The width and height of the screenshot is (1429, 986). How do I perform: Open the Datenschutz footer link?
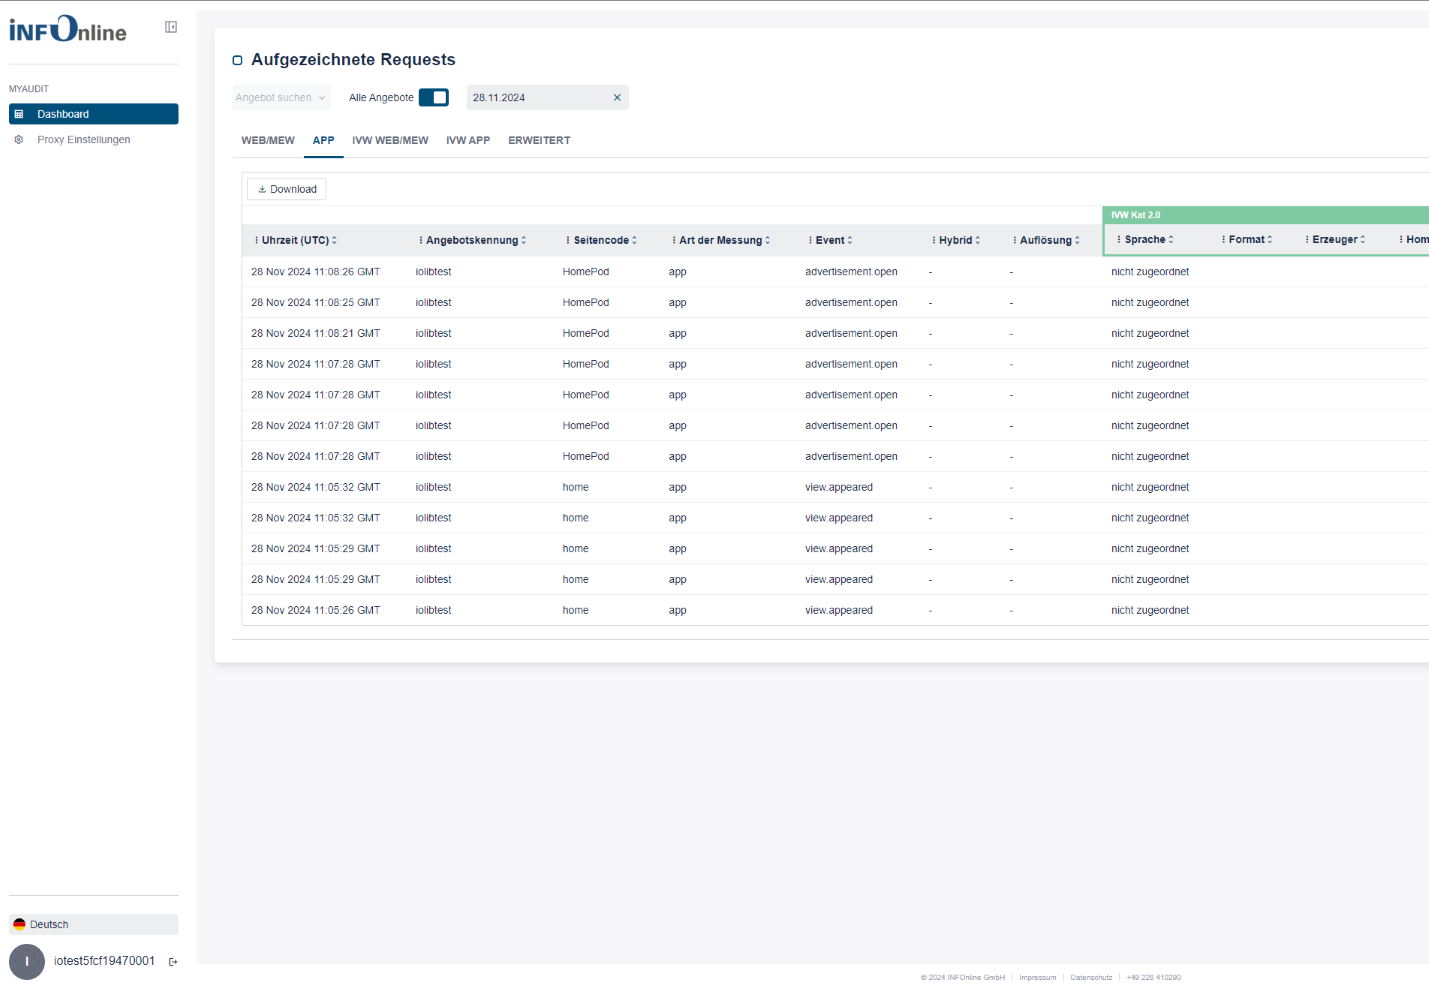pyautogui.click(x=1091, y=978)
